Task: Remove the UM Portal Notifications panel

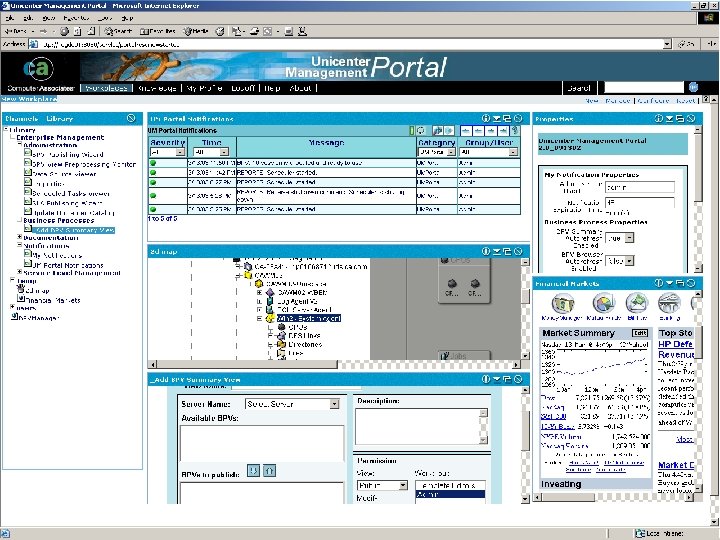Action: point(518,118)
